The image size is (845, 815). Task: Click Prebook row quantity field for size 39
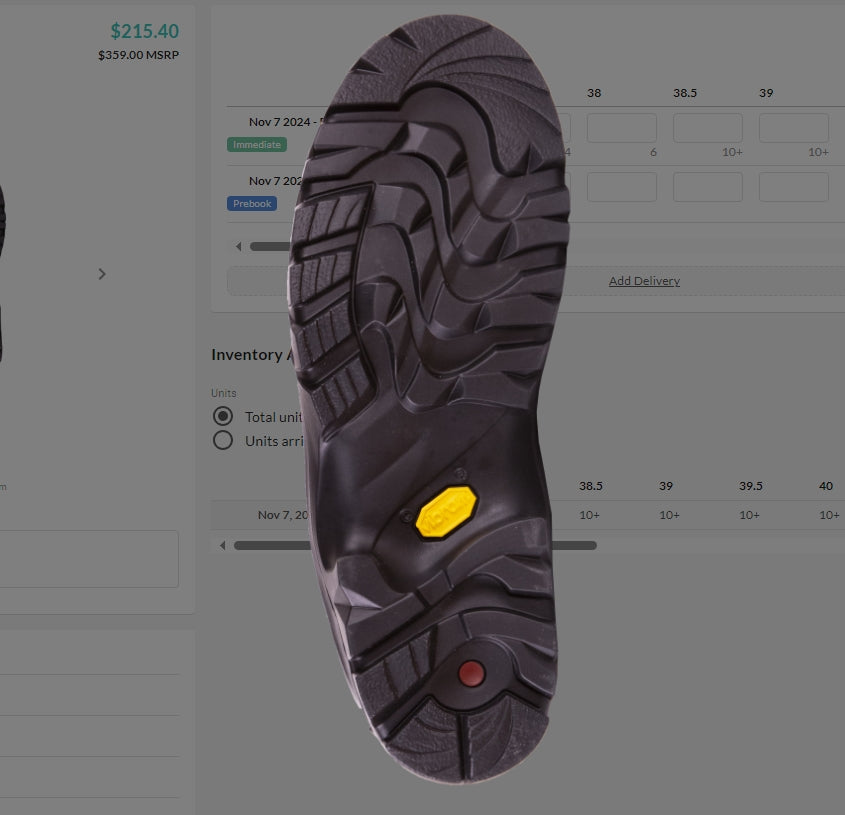click(x=793, y=187)
